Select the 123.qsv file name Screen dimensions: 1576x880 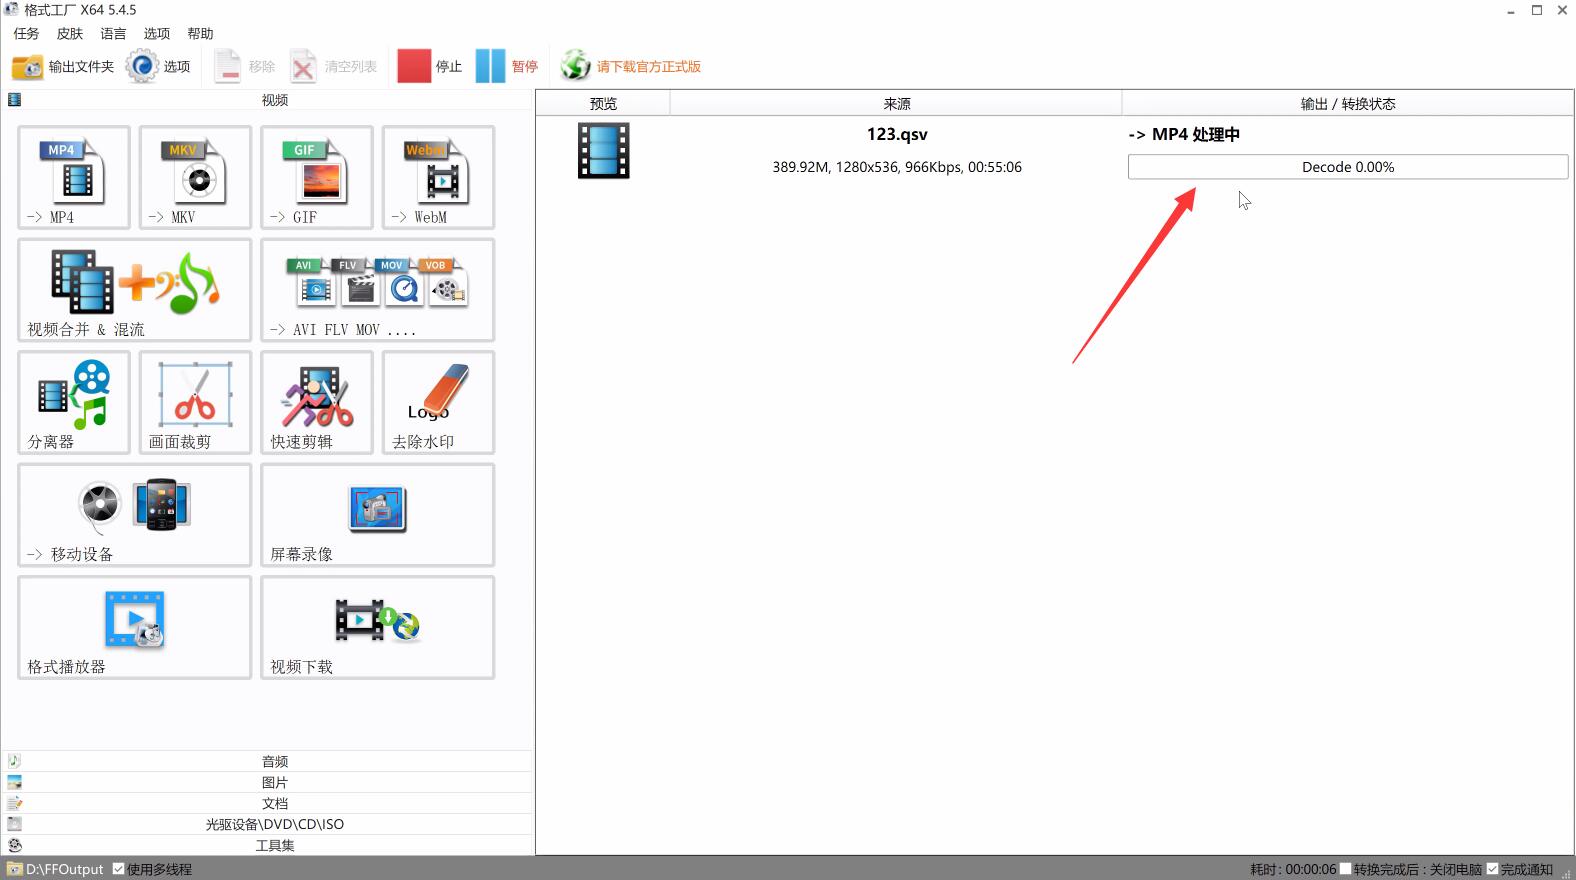click(897, 134)
